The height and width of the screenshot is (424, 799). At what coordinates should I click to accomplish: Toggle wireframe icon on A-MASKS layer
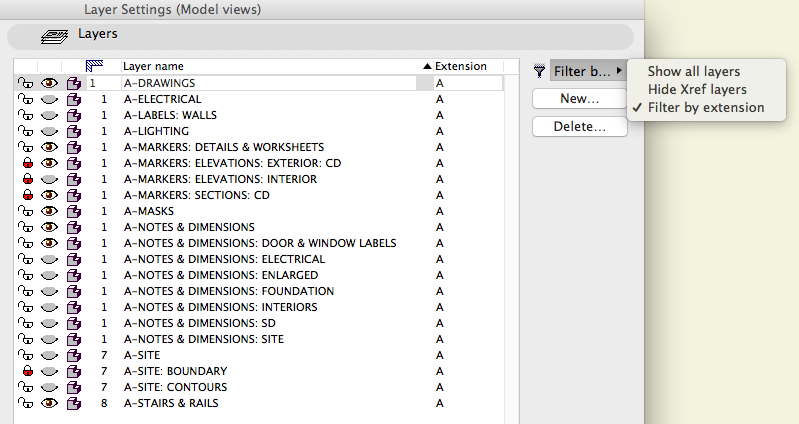pos(73,211)
